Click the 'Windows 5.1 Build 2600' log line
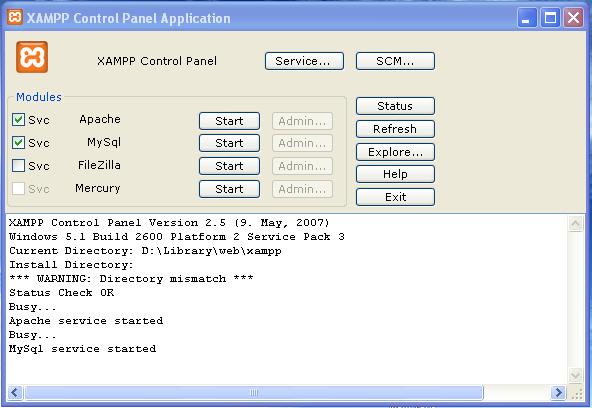This screenshot has width=592, height=408. click(177, 237)
